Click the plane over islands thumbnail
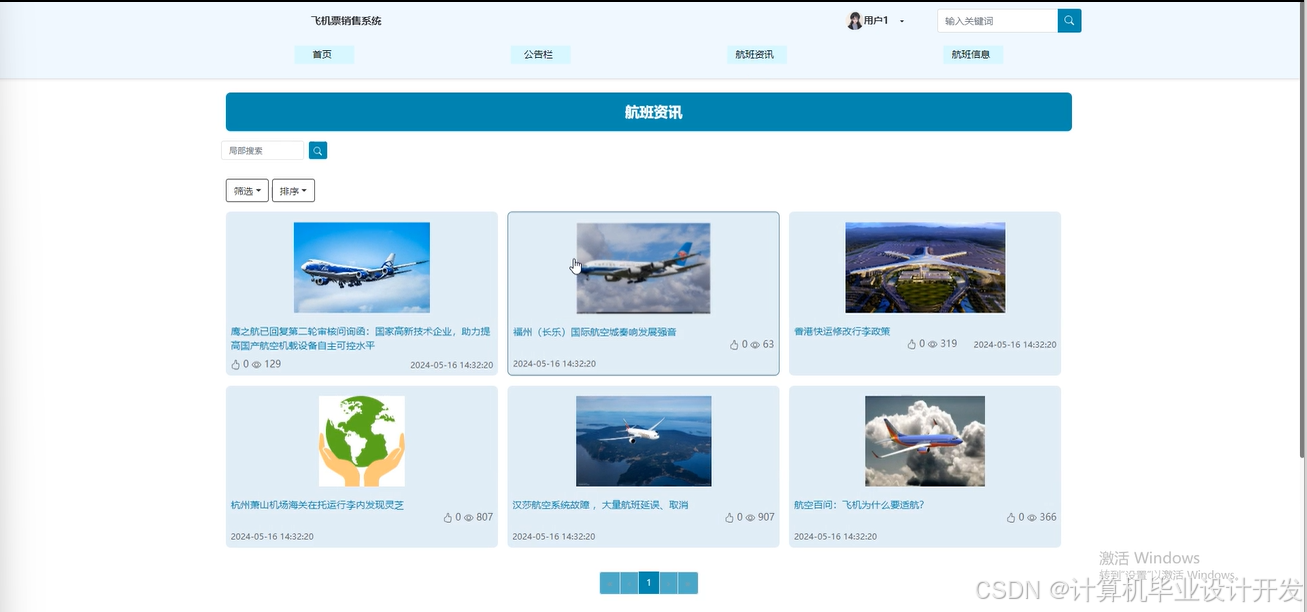 tap(644, 441)
